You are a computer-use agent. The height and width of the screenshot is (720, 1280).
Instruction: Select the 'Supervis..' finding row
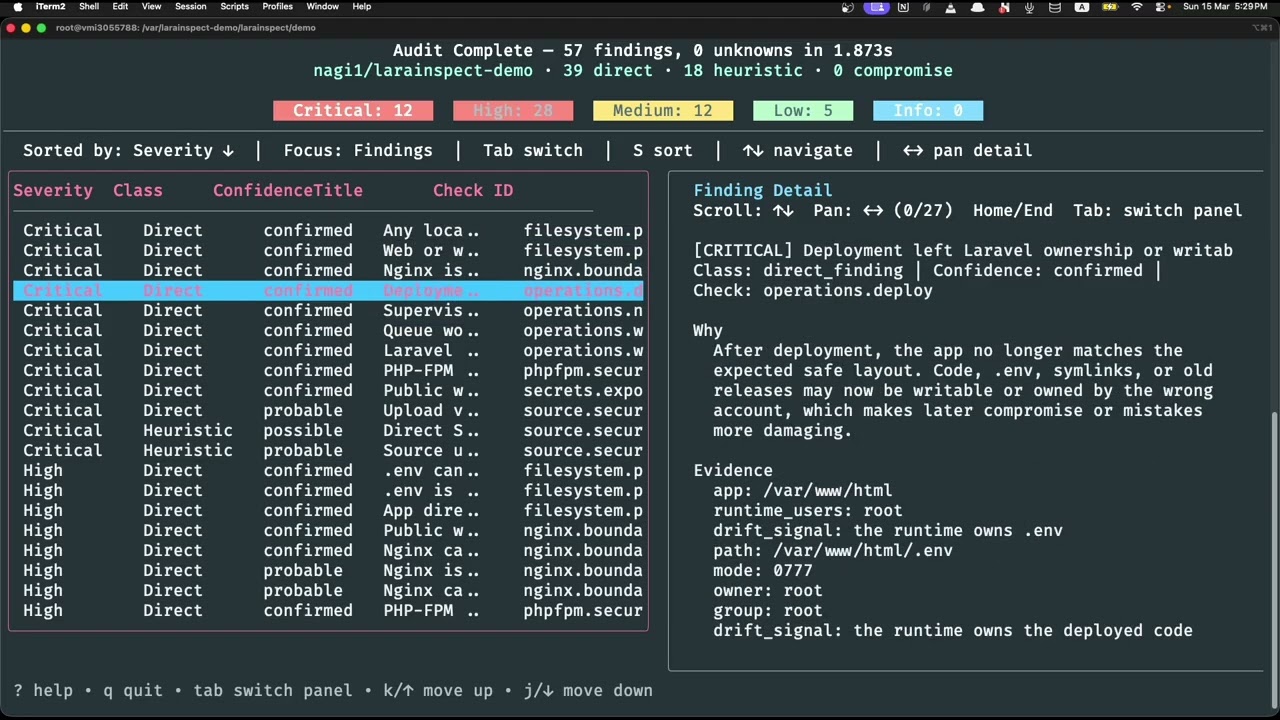[328, 310]
